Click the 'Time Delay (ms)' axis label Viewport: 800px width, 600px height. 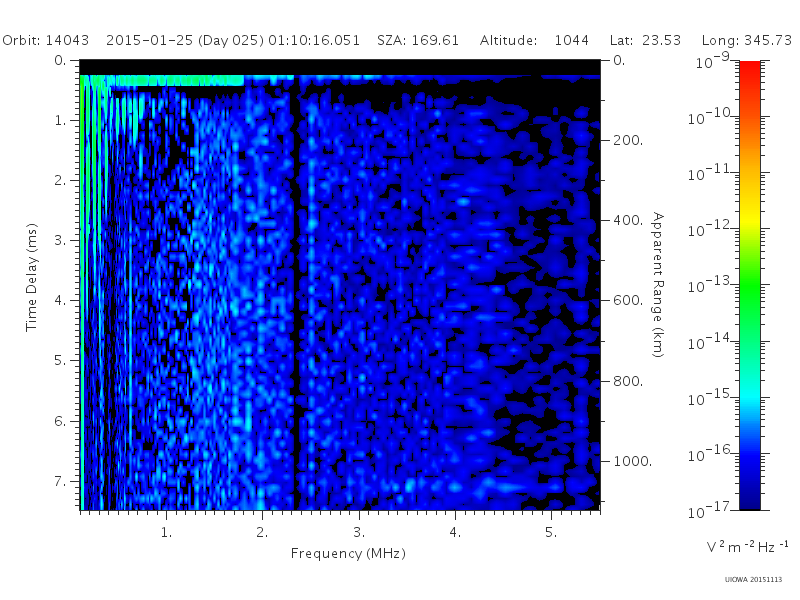coord(32,277)
